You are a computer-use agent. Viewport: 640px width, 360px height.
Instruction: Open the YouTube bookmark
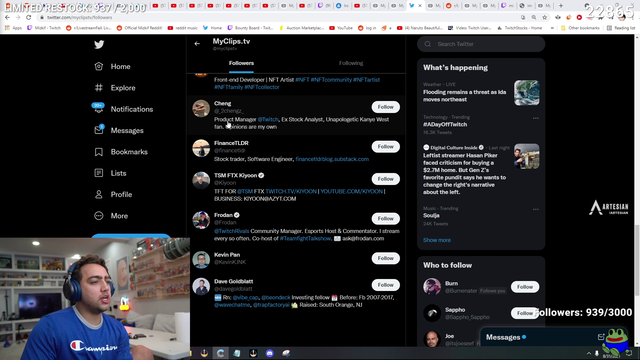(x=341, y=28)
